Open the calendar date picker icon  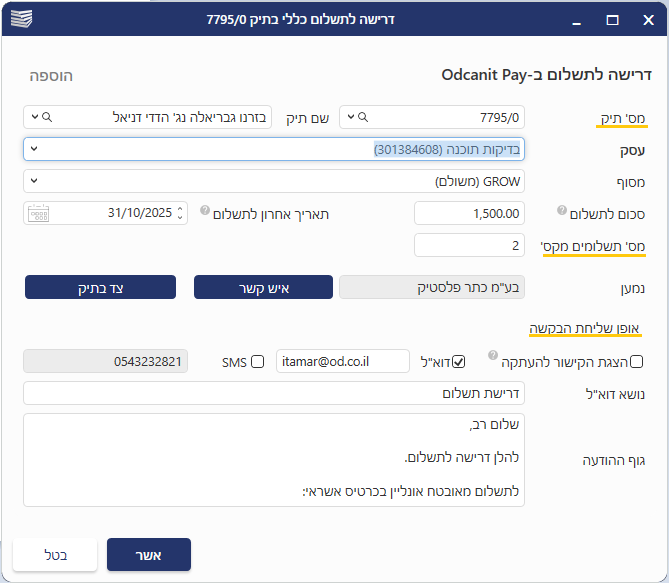(38, 213)
